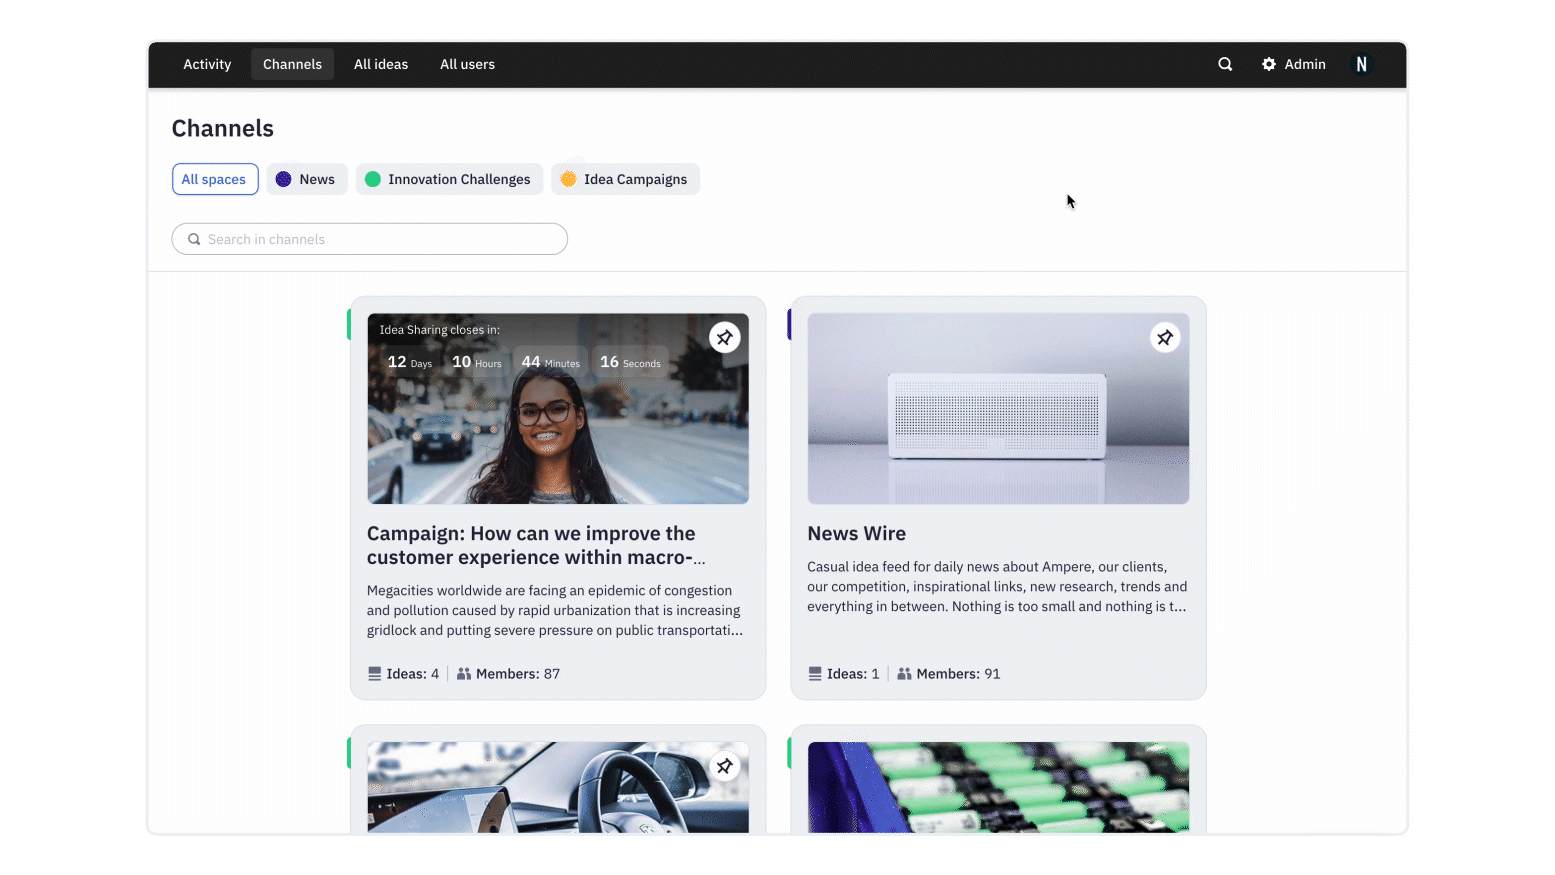This screenshot has height=875, width=1555.
Task: Select the All spaces filter
Action: click(214, 179)
